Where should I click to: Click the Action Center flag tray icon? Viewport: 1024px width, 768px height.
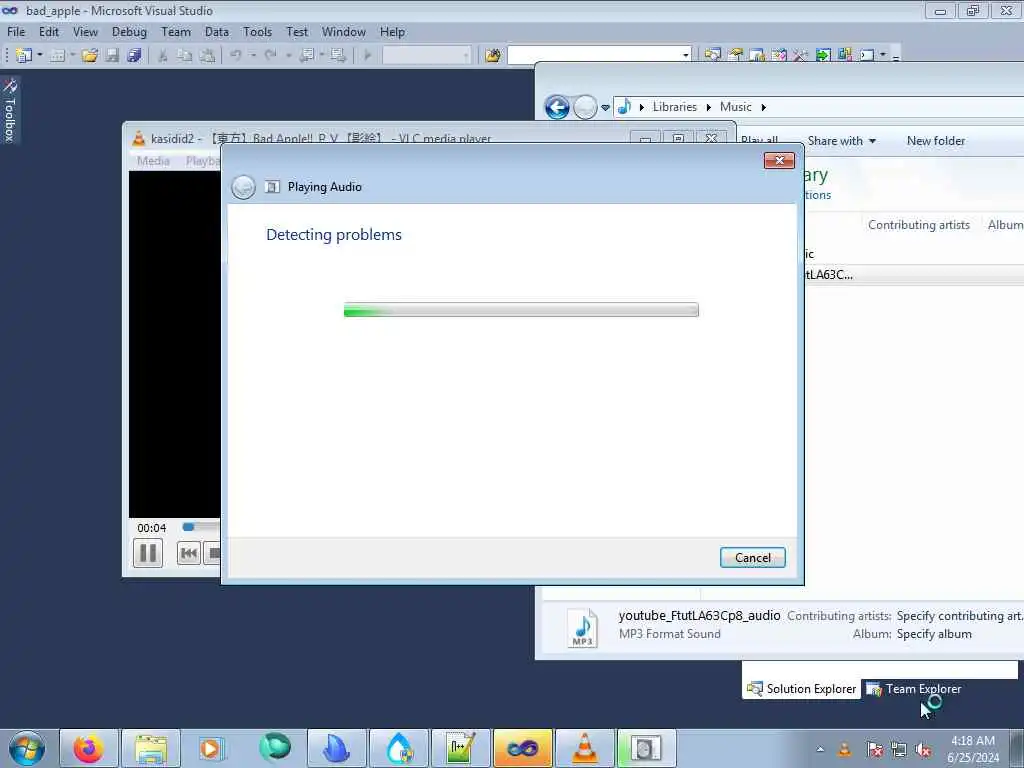coord(874,750)
